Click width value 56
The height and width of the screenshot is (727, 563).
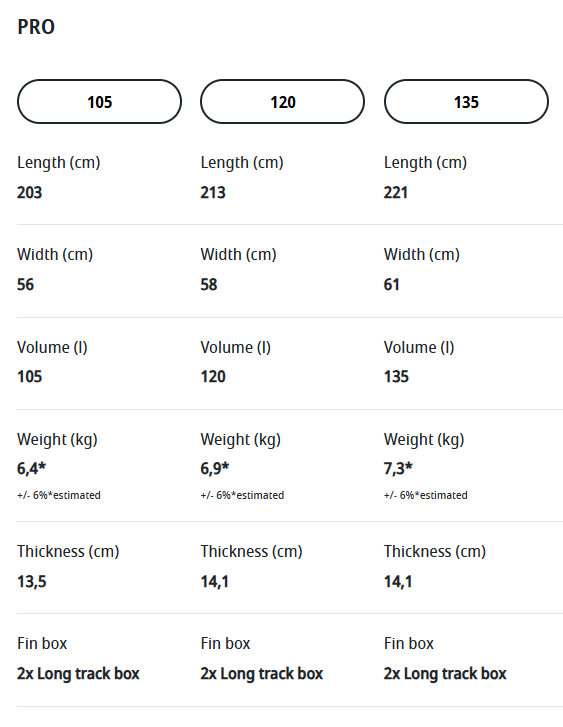(x=26, y=284)
